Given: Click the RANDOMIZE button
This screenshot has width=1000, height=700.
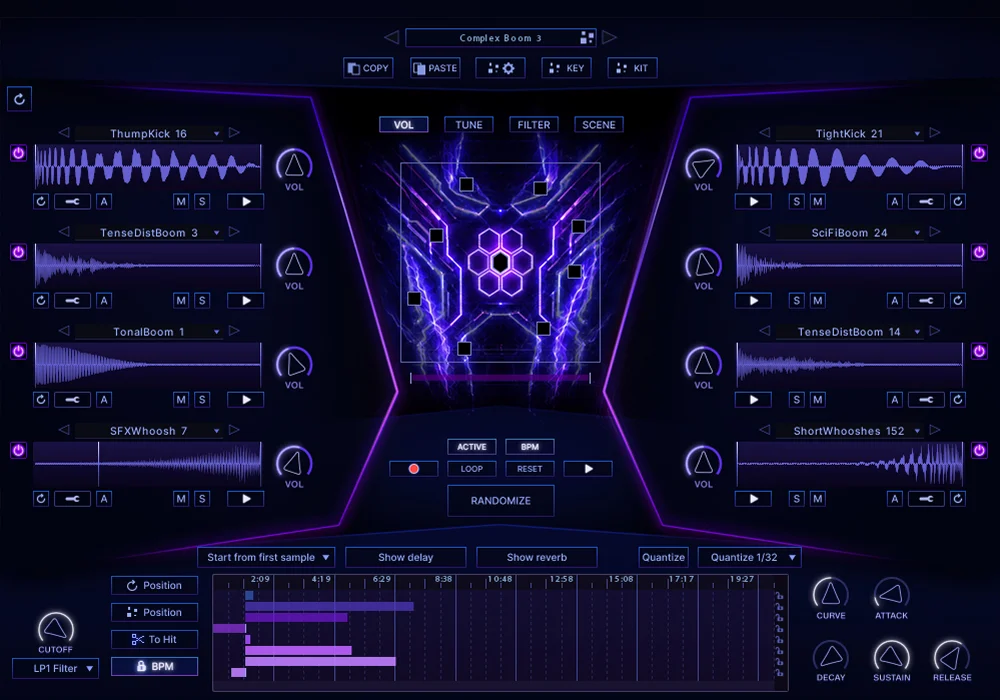Looking at the screenshot, I should coord(501,500).
